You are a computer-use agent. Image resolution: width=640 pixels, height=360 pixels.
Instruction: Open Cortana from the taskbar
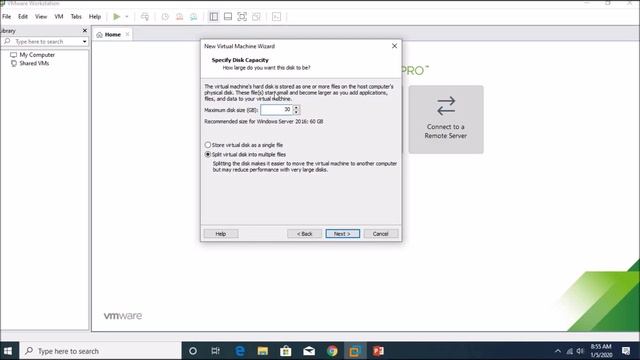[x=193, y=351]
